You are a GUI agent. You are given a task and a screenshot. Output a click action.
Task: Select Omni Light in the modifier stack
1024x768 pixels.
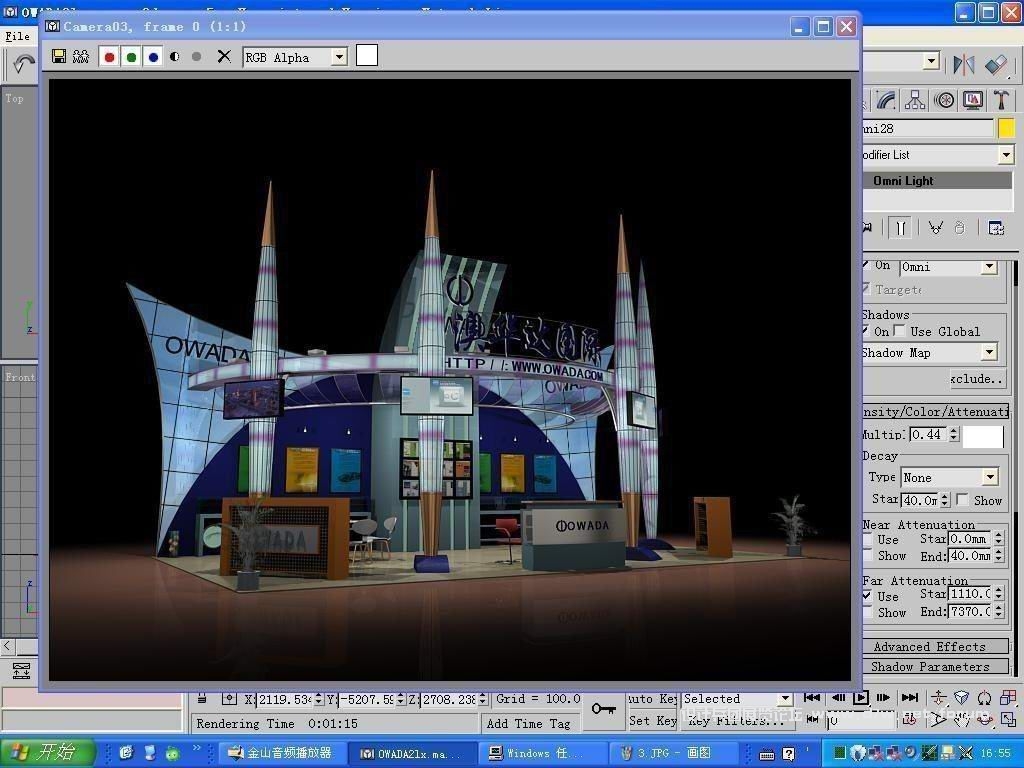tap(937, 181)
